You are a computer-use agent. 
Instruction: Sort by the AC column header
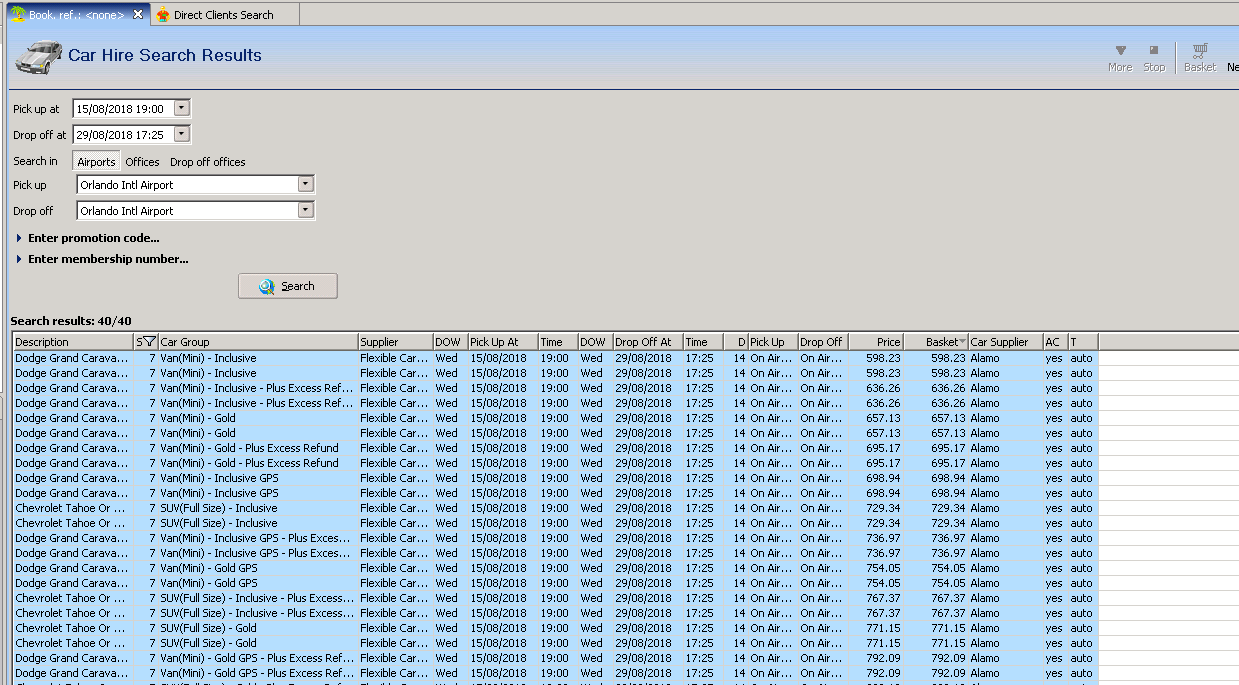point(1055,342)
